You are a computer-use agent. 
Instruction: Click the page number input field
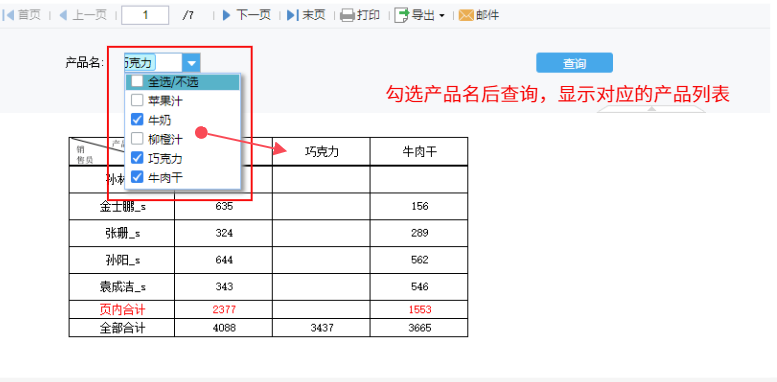tap(145, 15)
